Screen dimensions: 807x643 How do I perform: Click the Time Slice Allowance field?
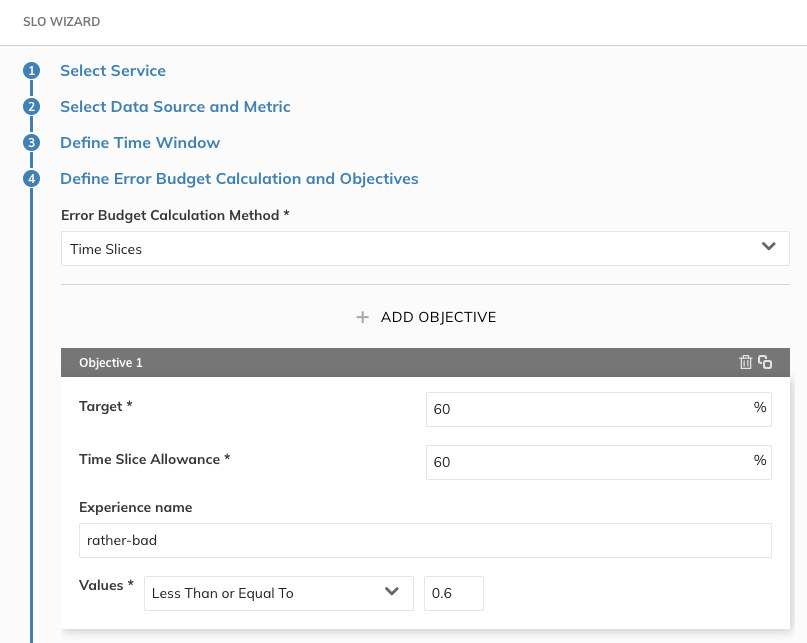590,462
